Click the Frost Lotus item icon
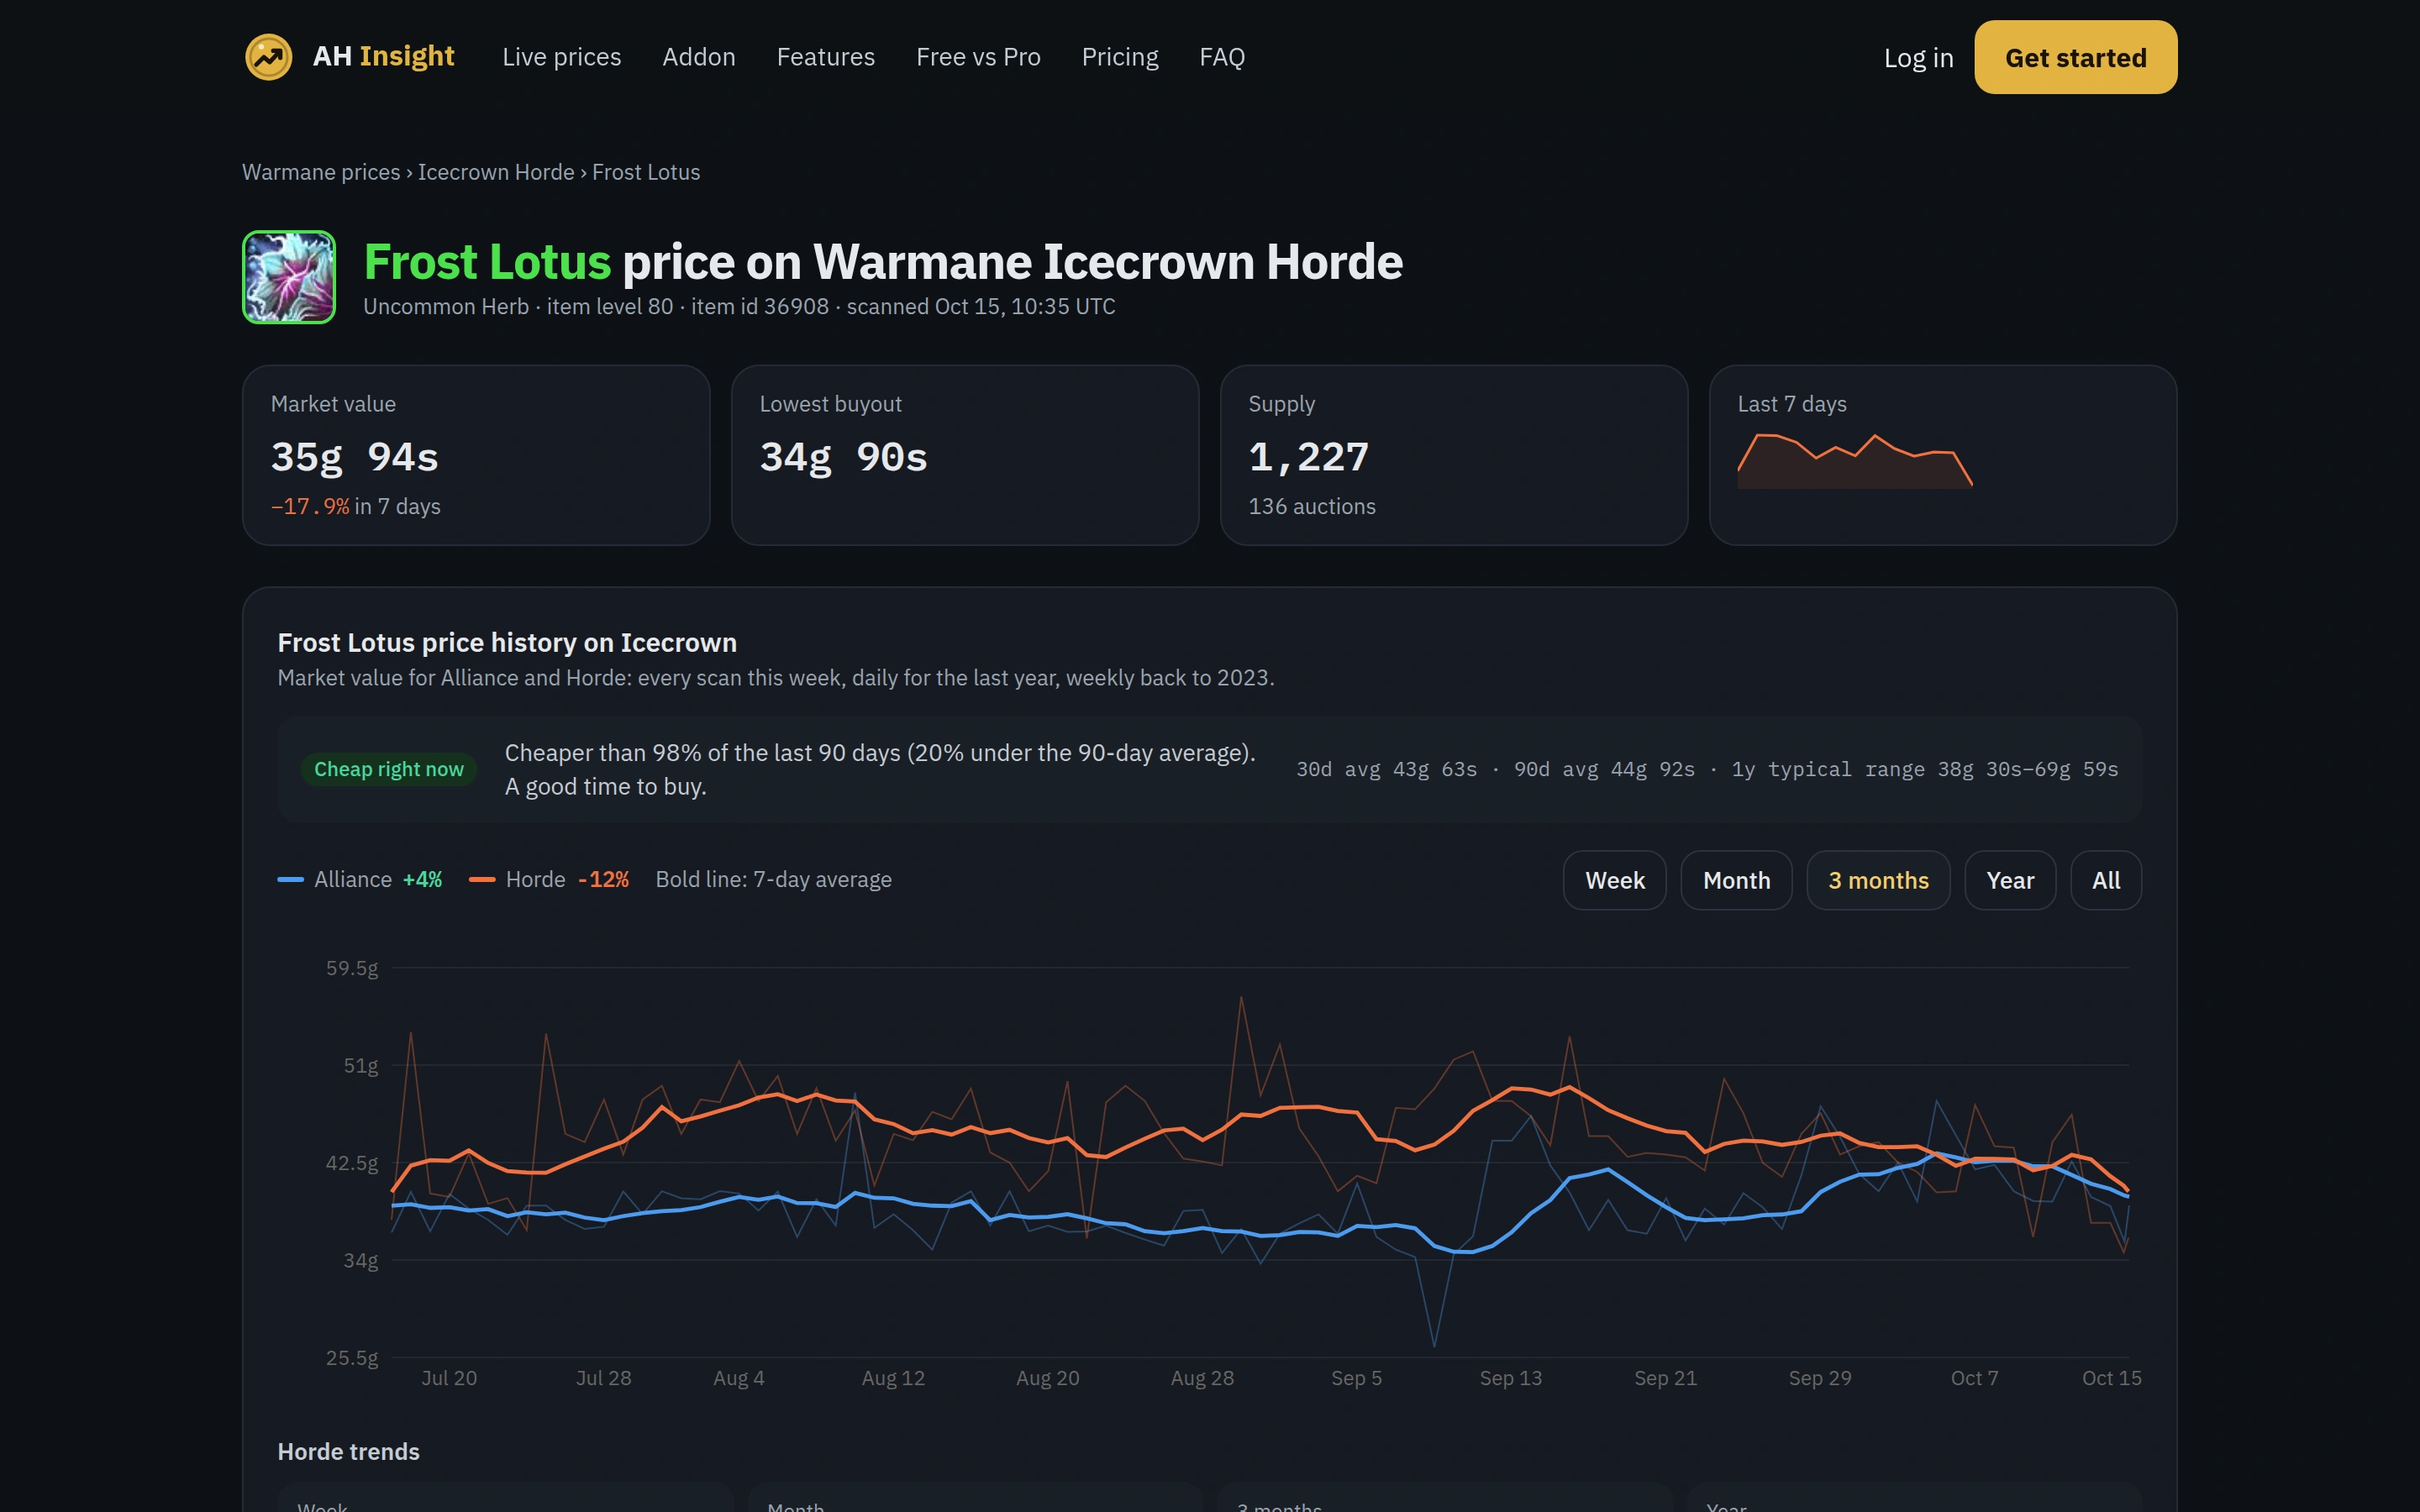 pyautogui.click(x=289, y=277)
